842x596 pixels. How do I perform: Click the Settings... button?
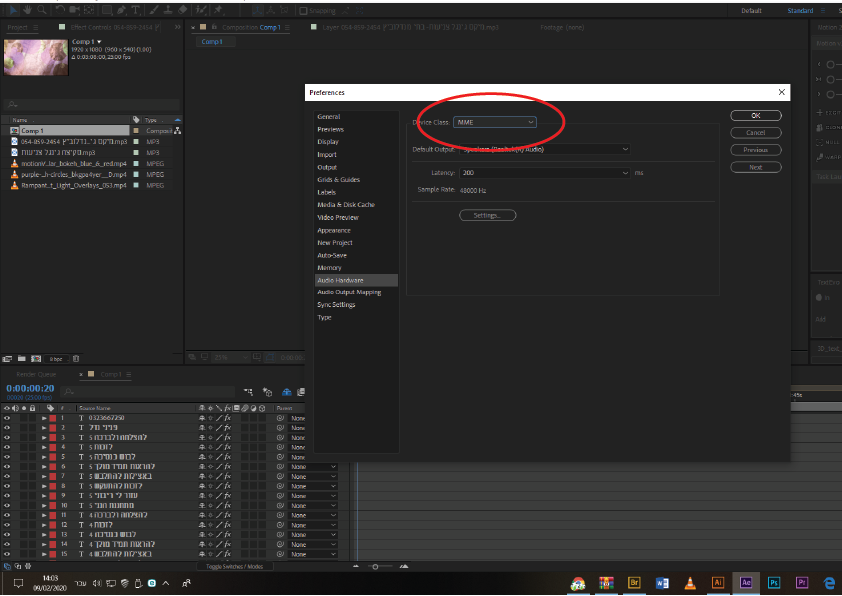(488, 215)
